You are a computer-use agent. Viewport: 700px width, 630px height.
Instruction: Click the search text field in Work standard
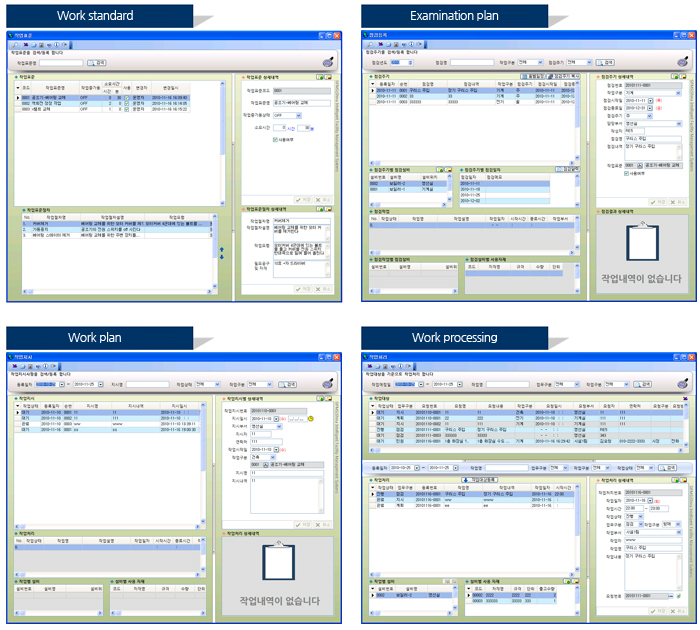pyautogui.click(x=62, y=62)
